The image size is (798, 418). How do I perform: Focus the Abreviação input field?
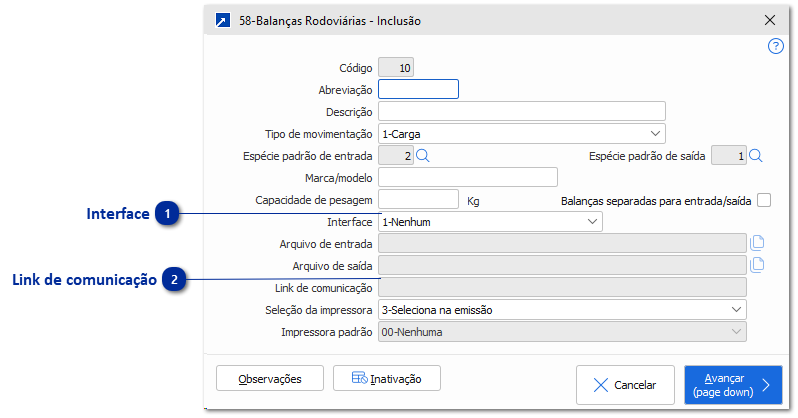click(418, 89)
